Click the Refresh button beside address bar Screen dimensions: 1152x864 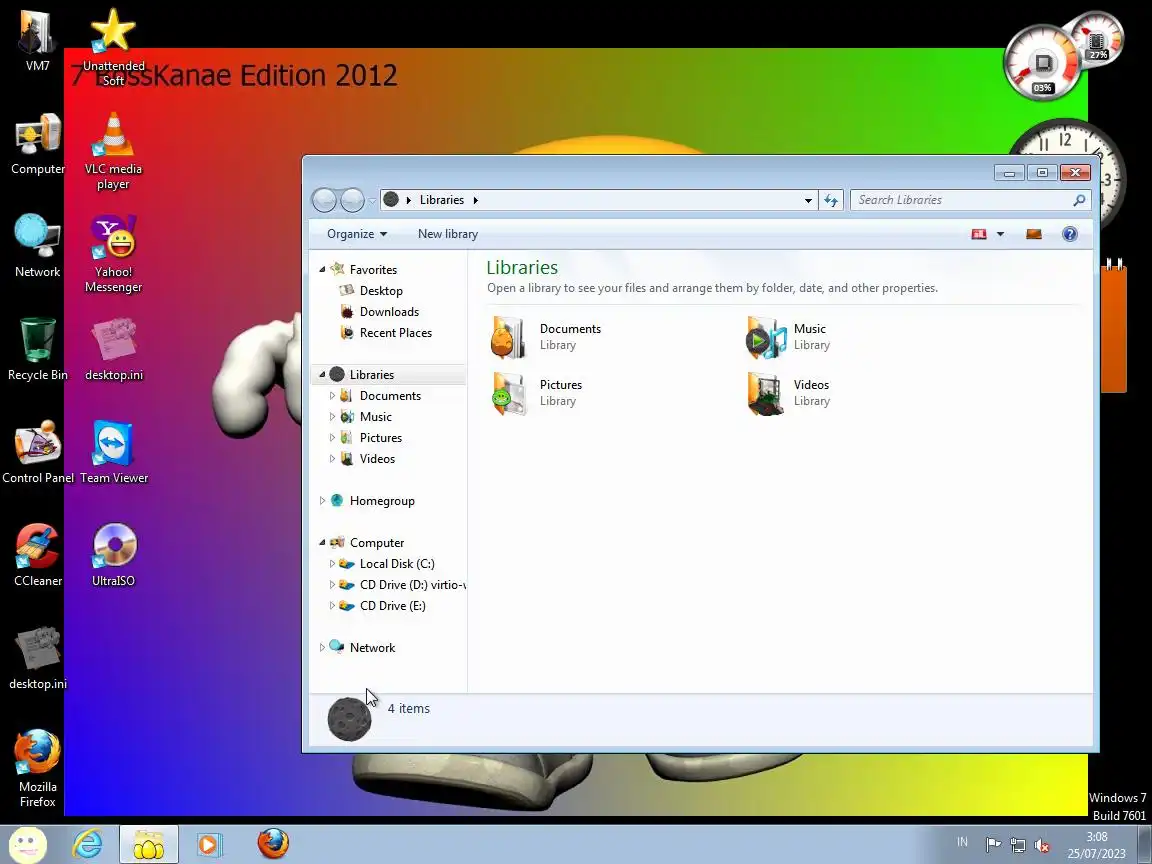(831, 200)
